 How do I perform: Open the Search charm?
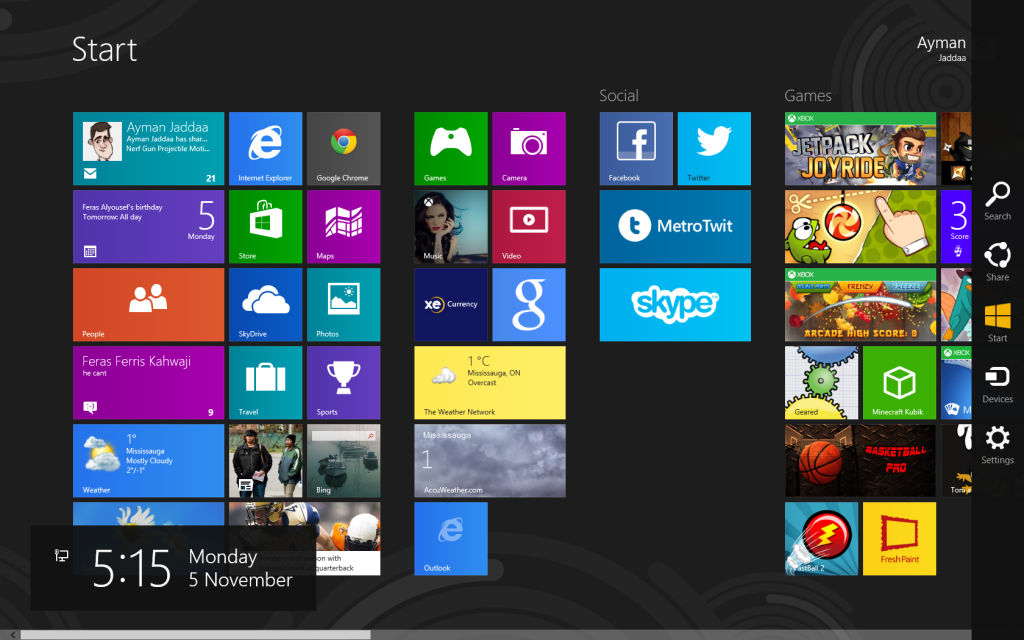997,201
